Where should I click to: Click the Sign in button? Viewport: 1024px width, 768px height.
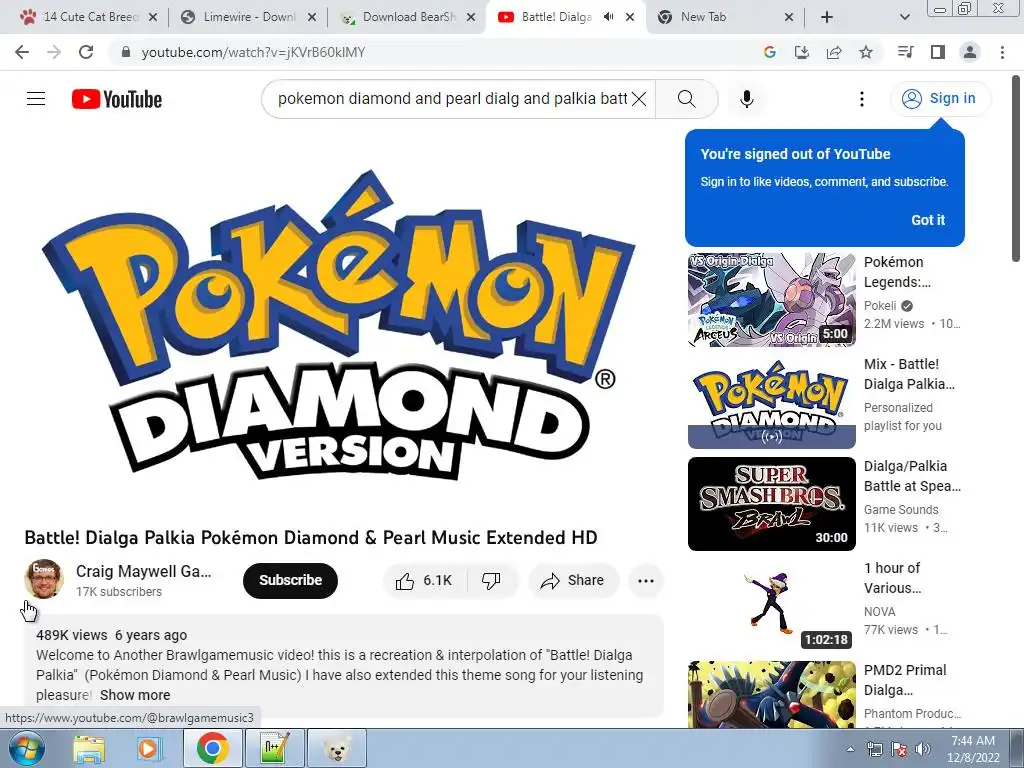[940, 99]
